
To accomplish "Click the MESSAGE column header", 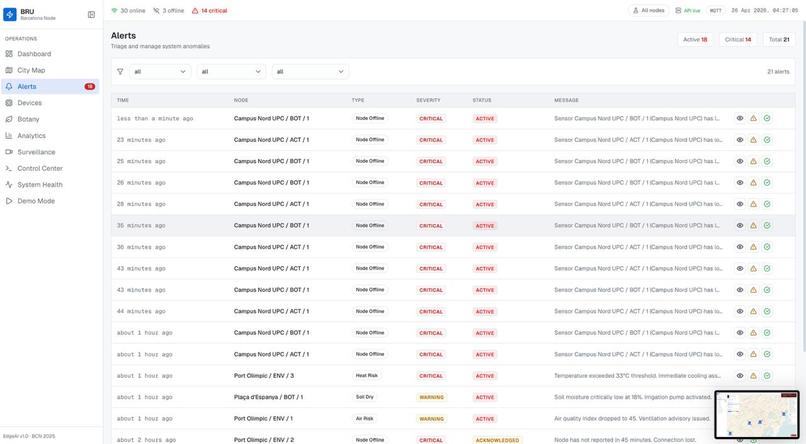I will (566, 100).
